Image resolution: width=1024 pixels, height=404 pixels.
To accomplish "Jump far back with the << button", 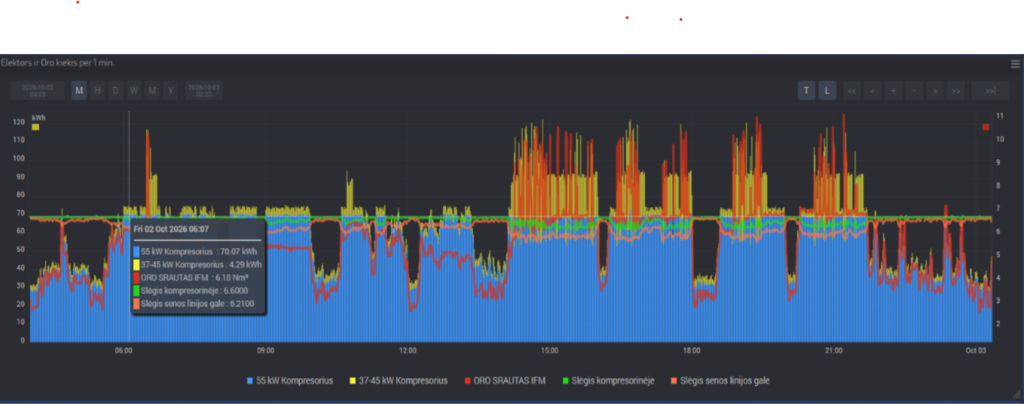I will click(852, 91).
